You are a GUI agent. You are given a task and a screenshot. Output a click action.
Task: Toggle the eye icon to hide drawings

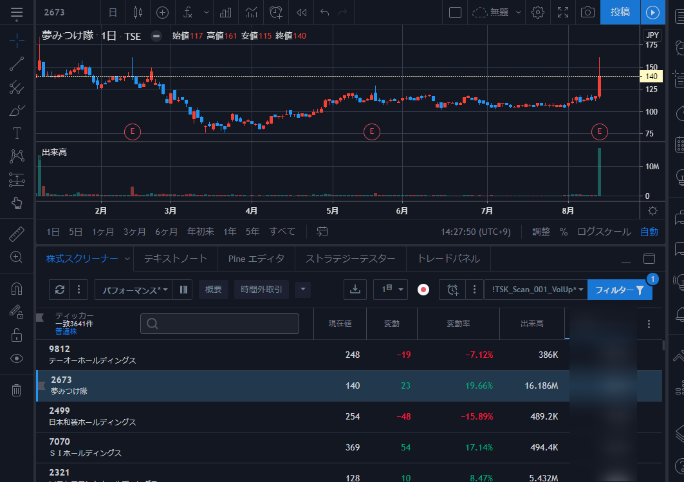16,358
